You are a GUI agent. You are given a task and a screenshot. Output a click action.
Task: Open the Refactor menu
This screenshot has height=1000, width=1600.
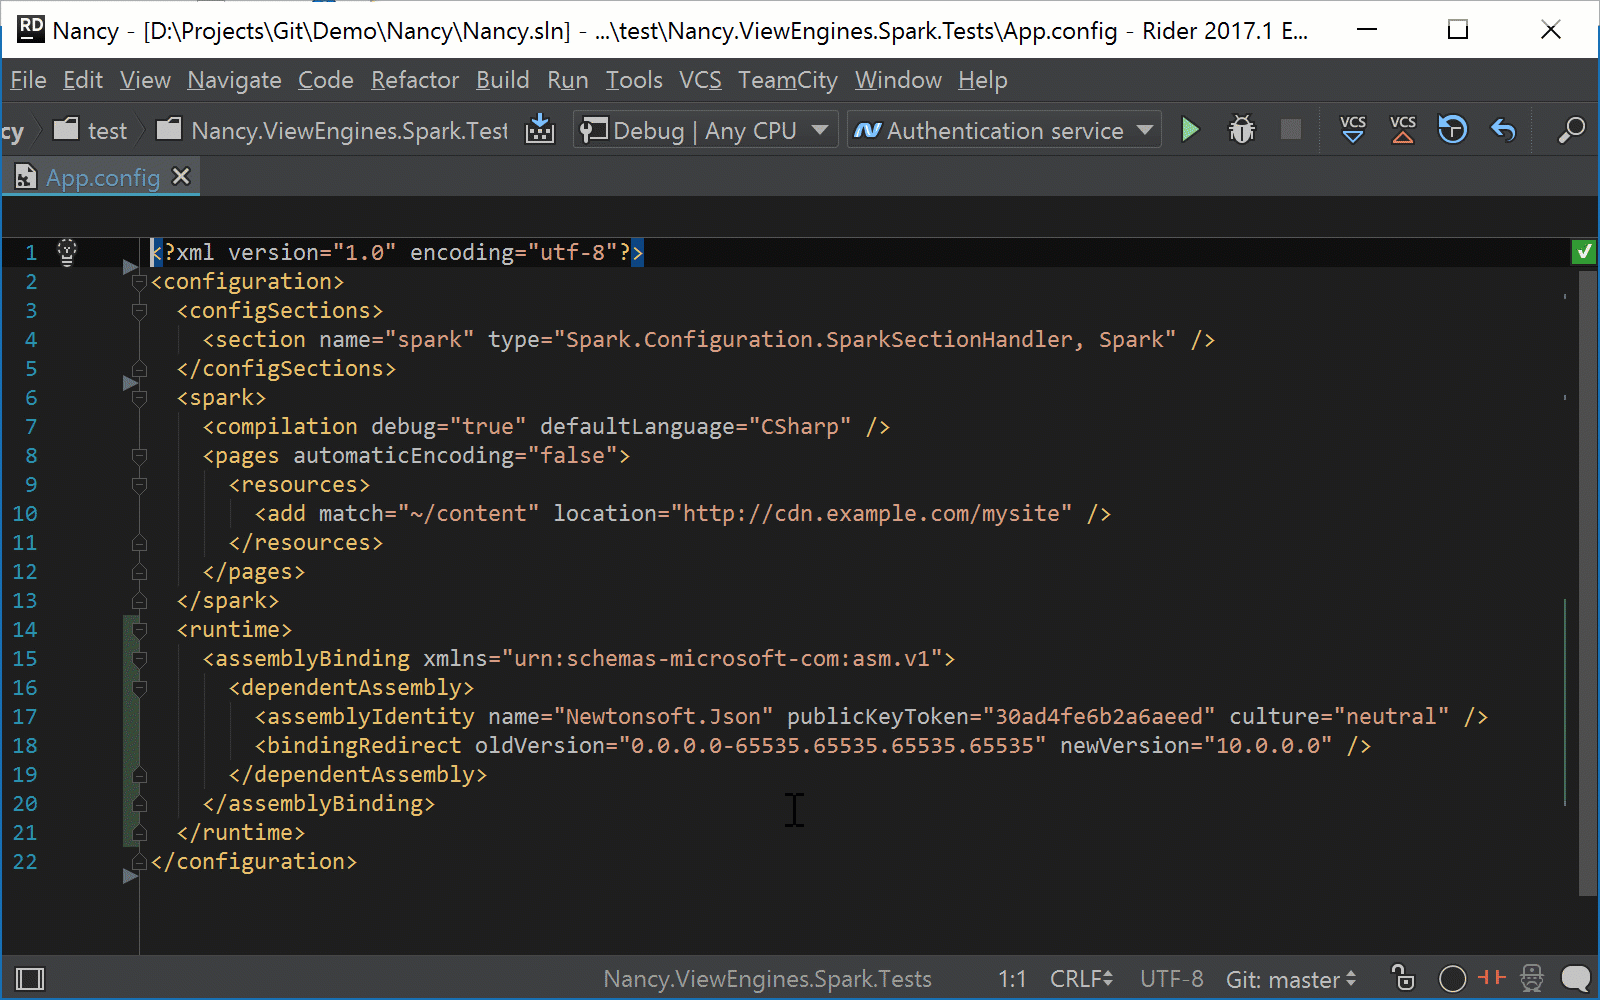[414, 80]
